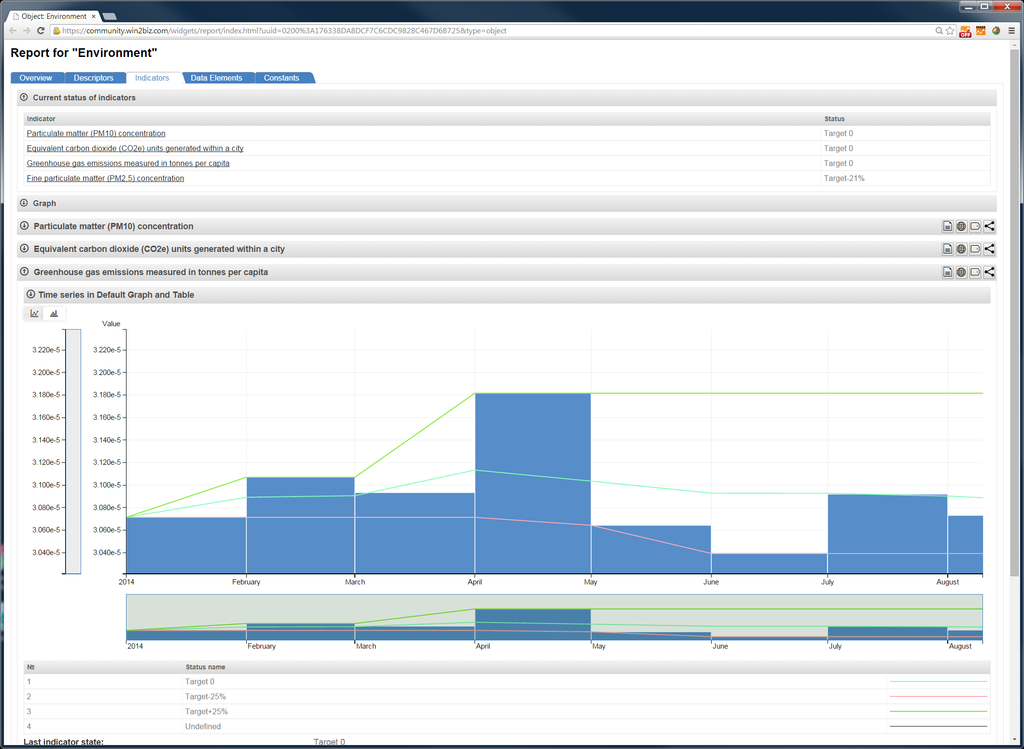Click globe icon in Greenhouse gas emissions header
This screenshot has height=749, width=1024.
pos(961,272)
